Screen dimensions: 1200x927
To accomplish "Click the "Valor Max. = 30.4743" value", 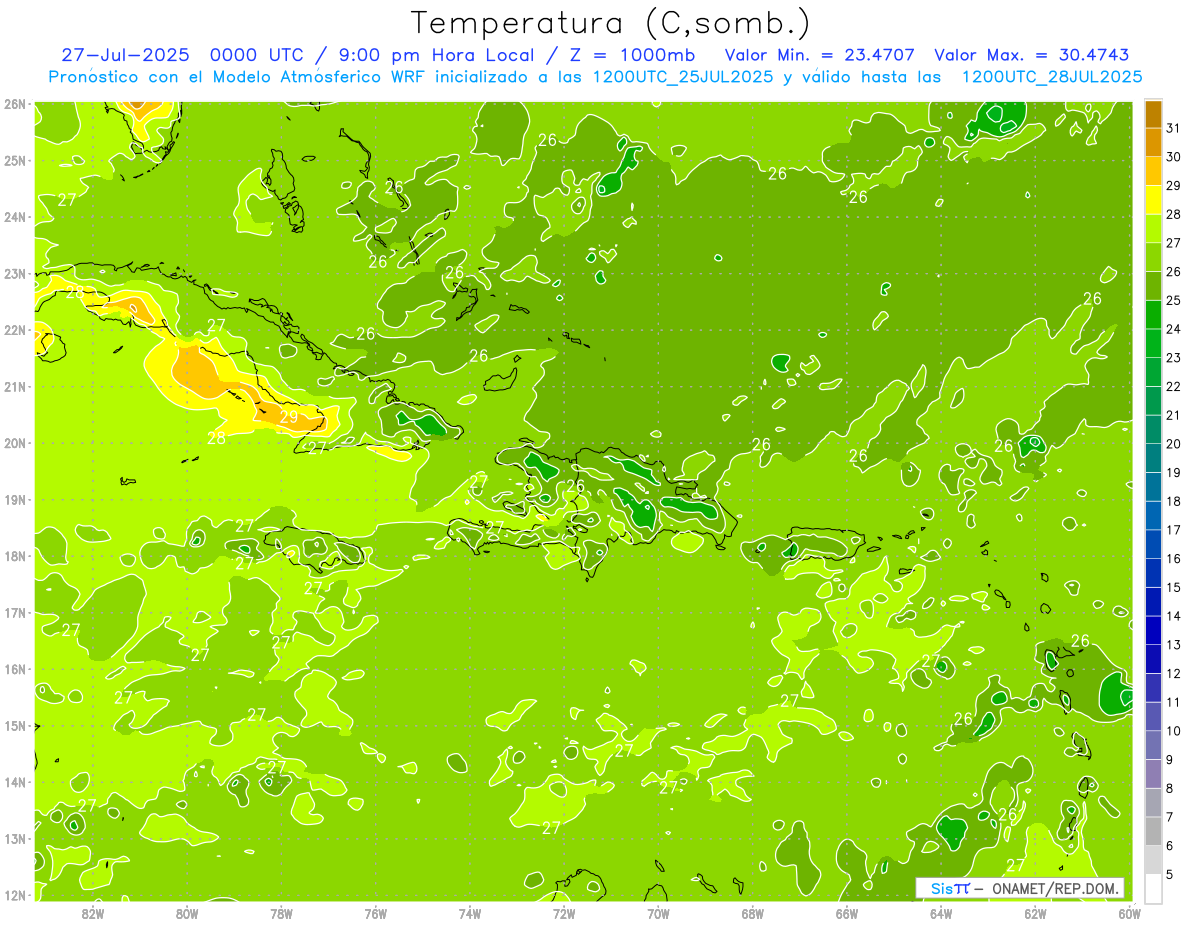I will tap(1032, 55).
